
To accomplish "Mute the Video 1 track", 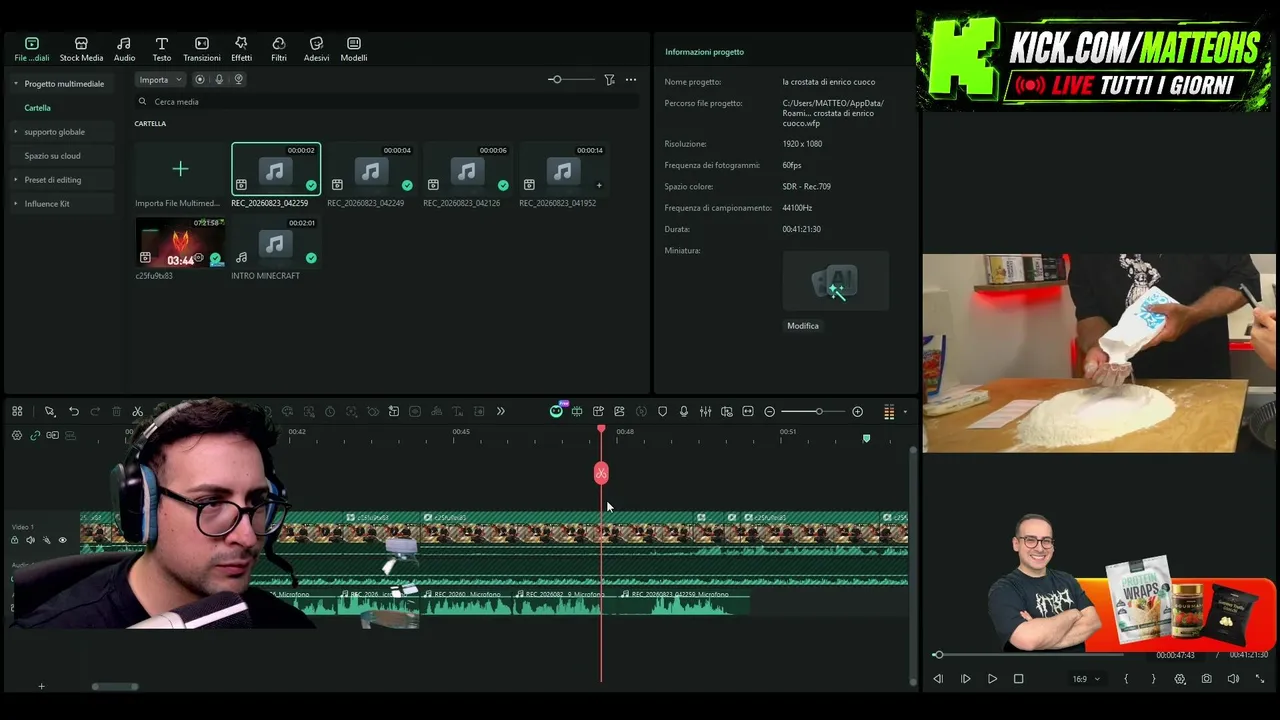I will point(30,541).
